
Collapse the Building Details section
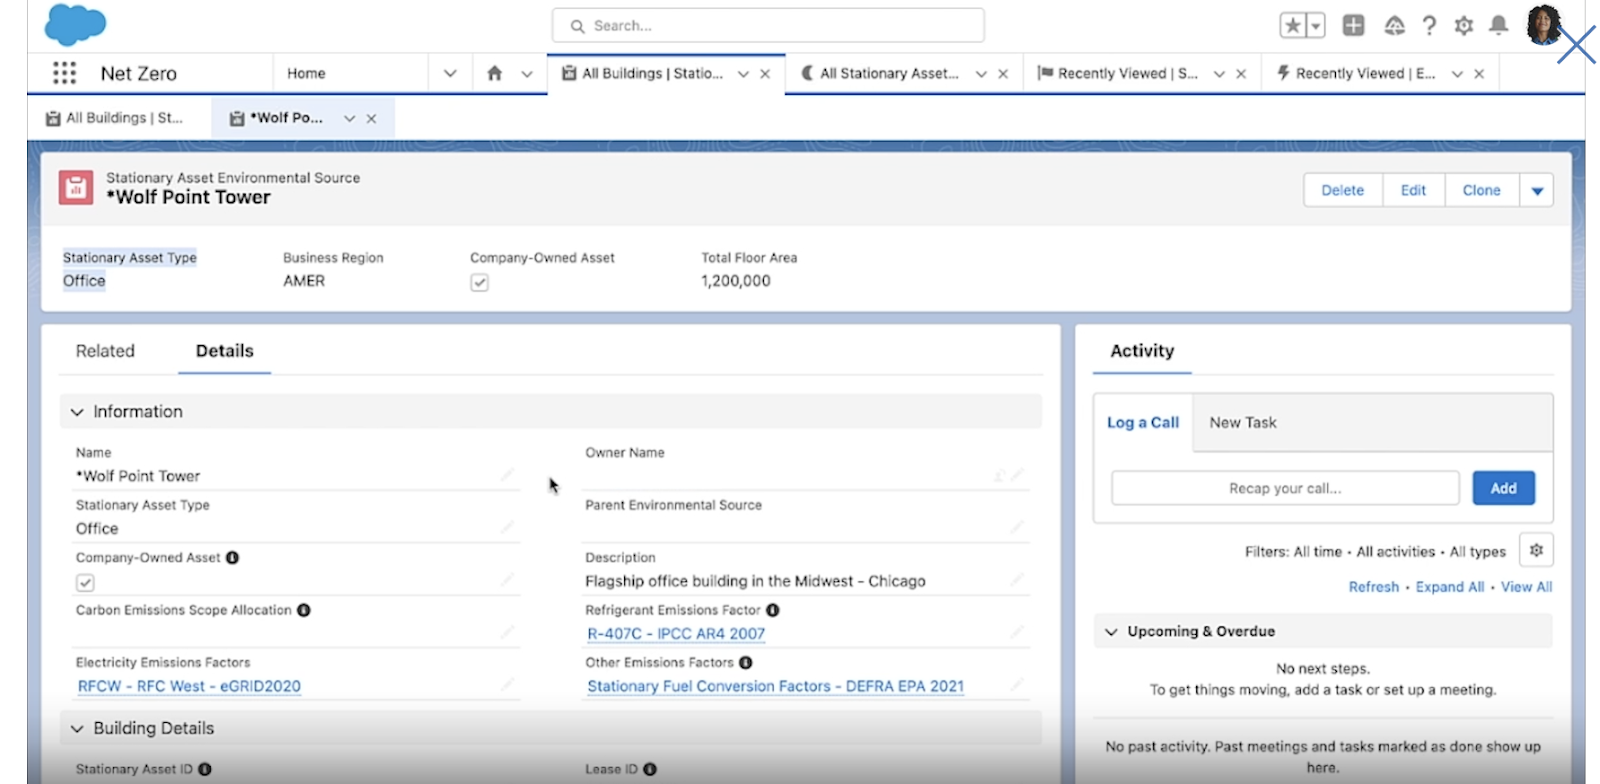(77, 729)
